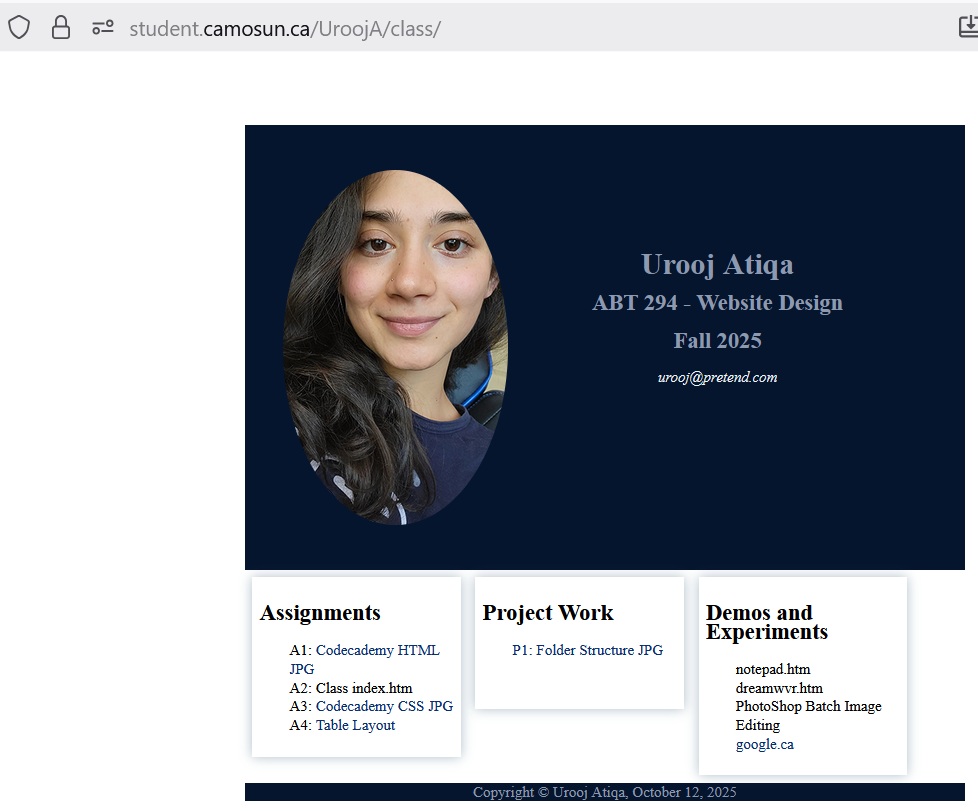The height and width of the screenshot is (811, 978).
Task: Go to the A4 Table Layout link
Action: coord(355,725)
